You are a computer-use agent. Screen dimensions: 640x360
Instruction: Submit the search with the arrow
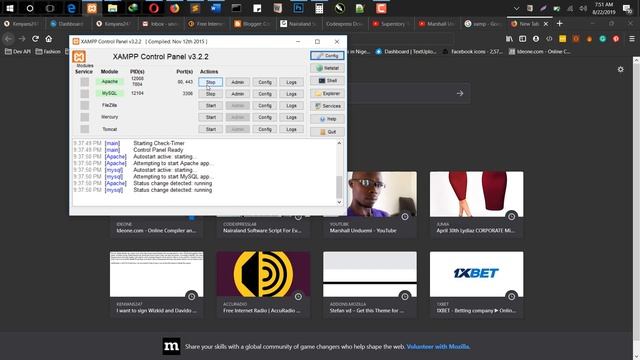point(460,93)
